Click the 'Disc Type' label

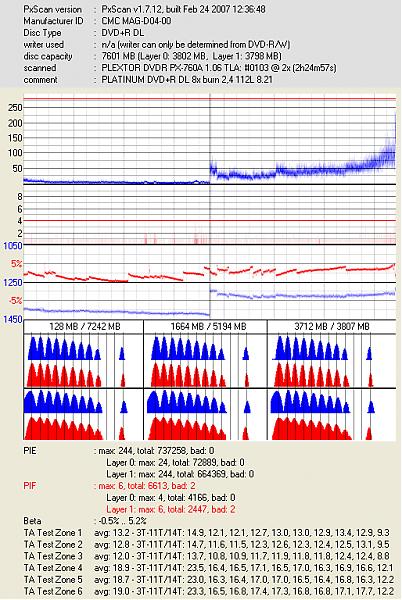coord(42,33)
